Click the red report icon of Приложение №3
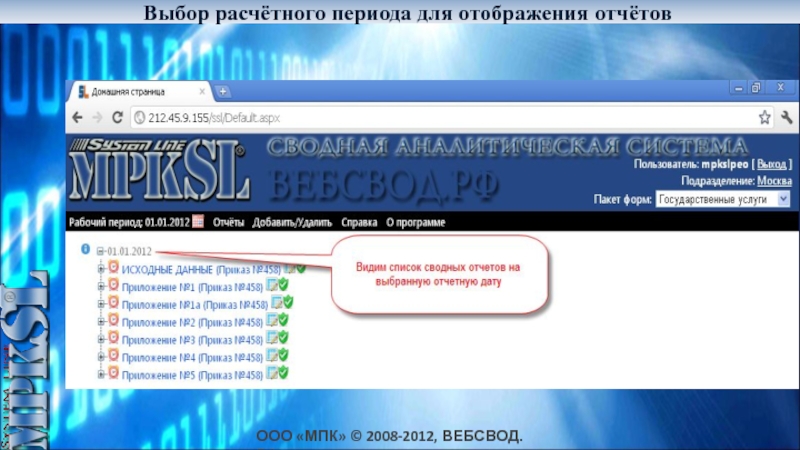 113,338
